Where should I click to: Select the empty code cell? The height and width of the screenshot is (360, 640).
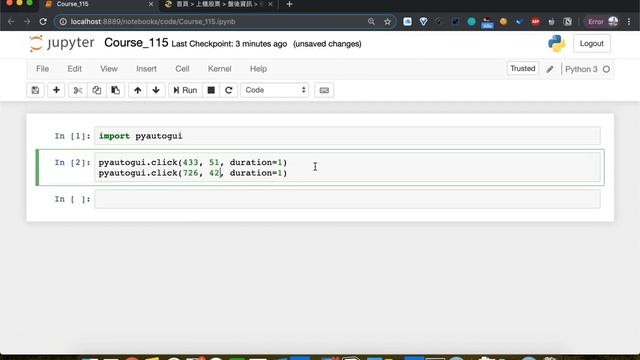coord(347,199)
